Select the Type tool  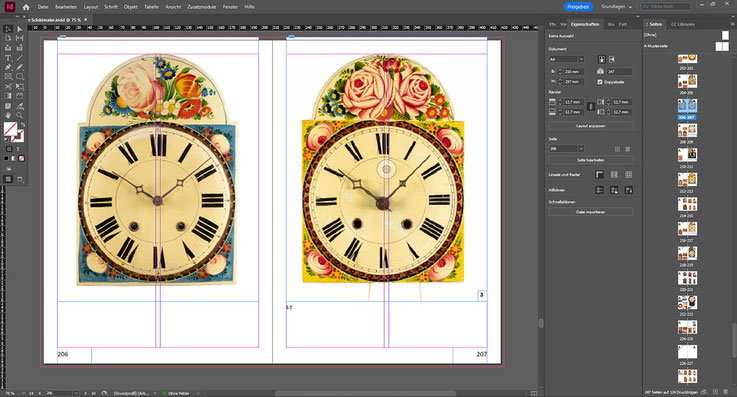coord(8,58)
